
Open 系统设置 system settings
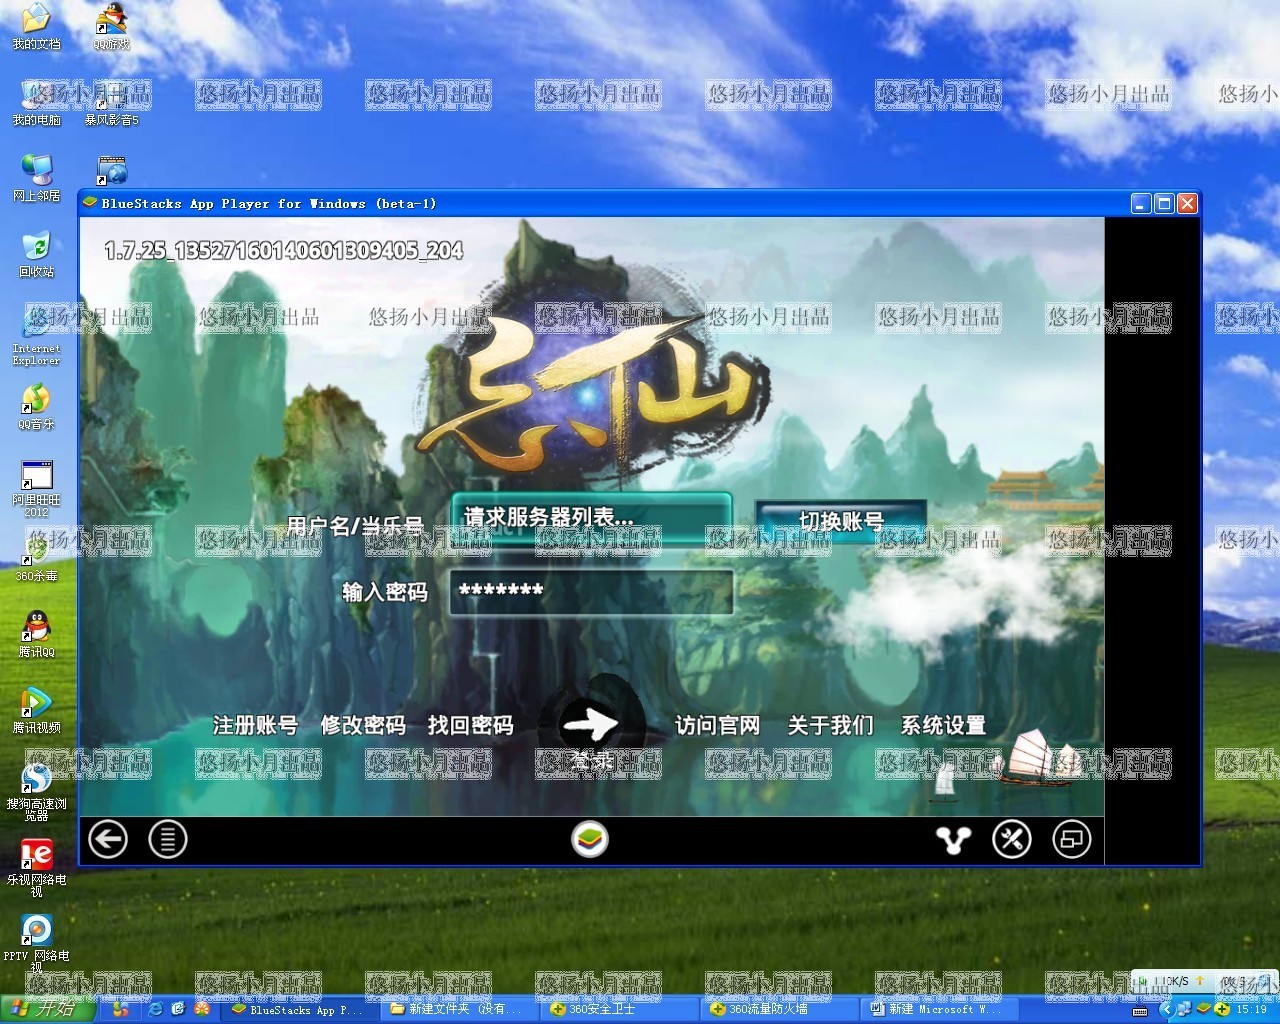point(944,725)
